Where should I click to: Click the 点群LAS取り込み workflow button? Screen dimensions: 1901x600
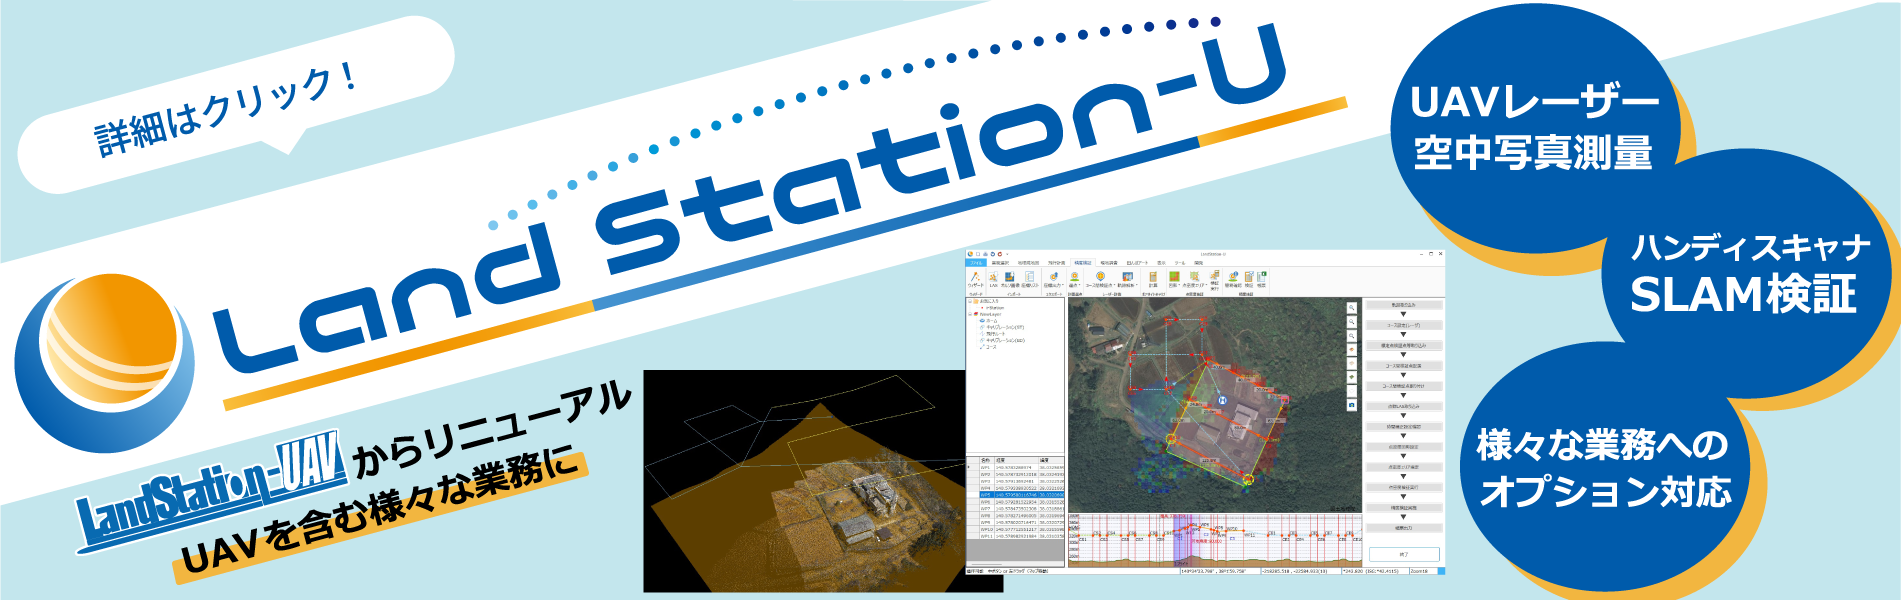(1403, 406)
